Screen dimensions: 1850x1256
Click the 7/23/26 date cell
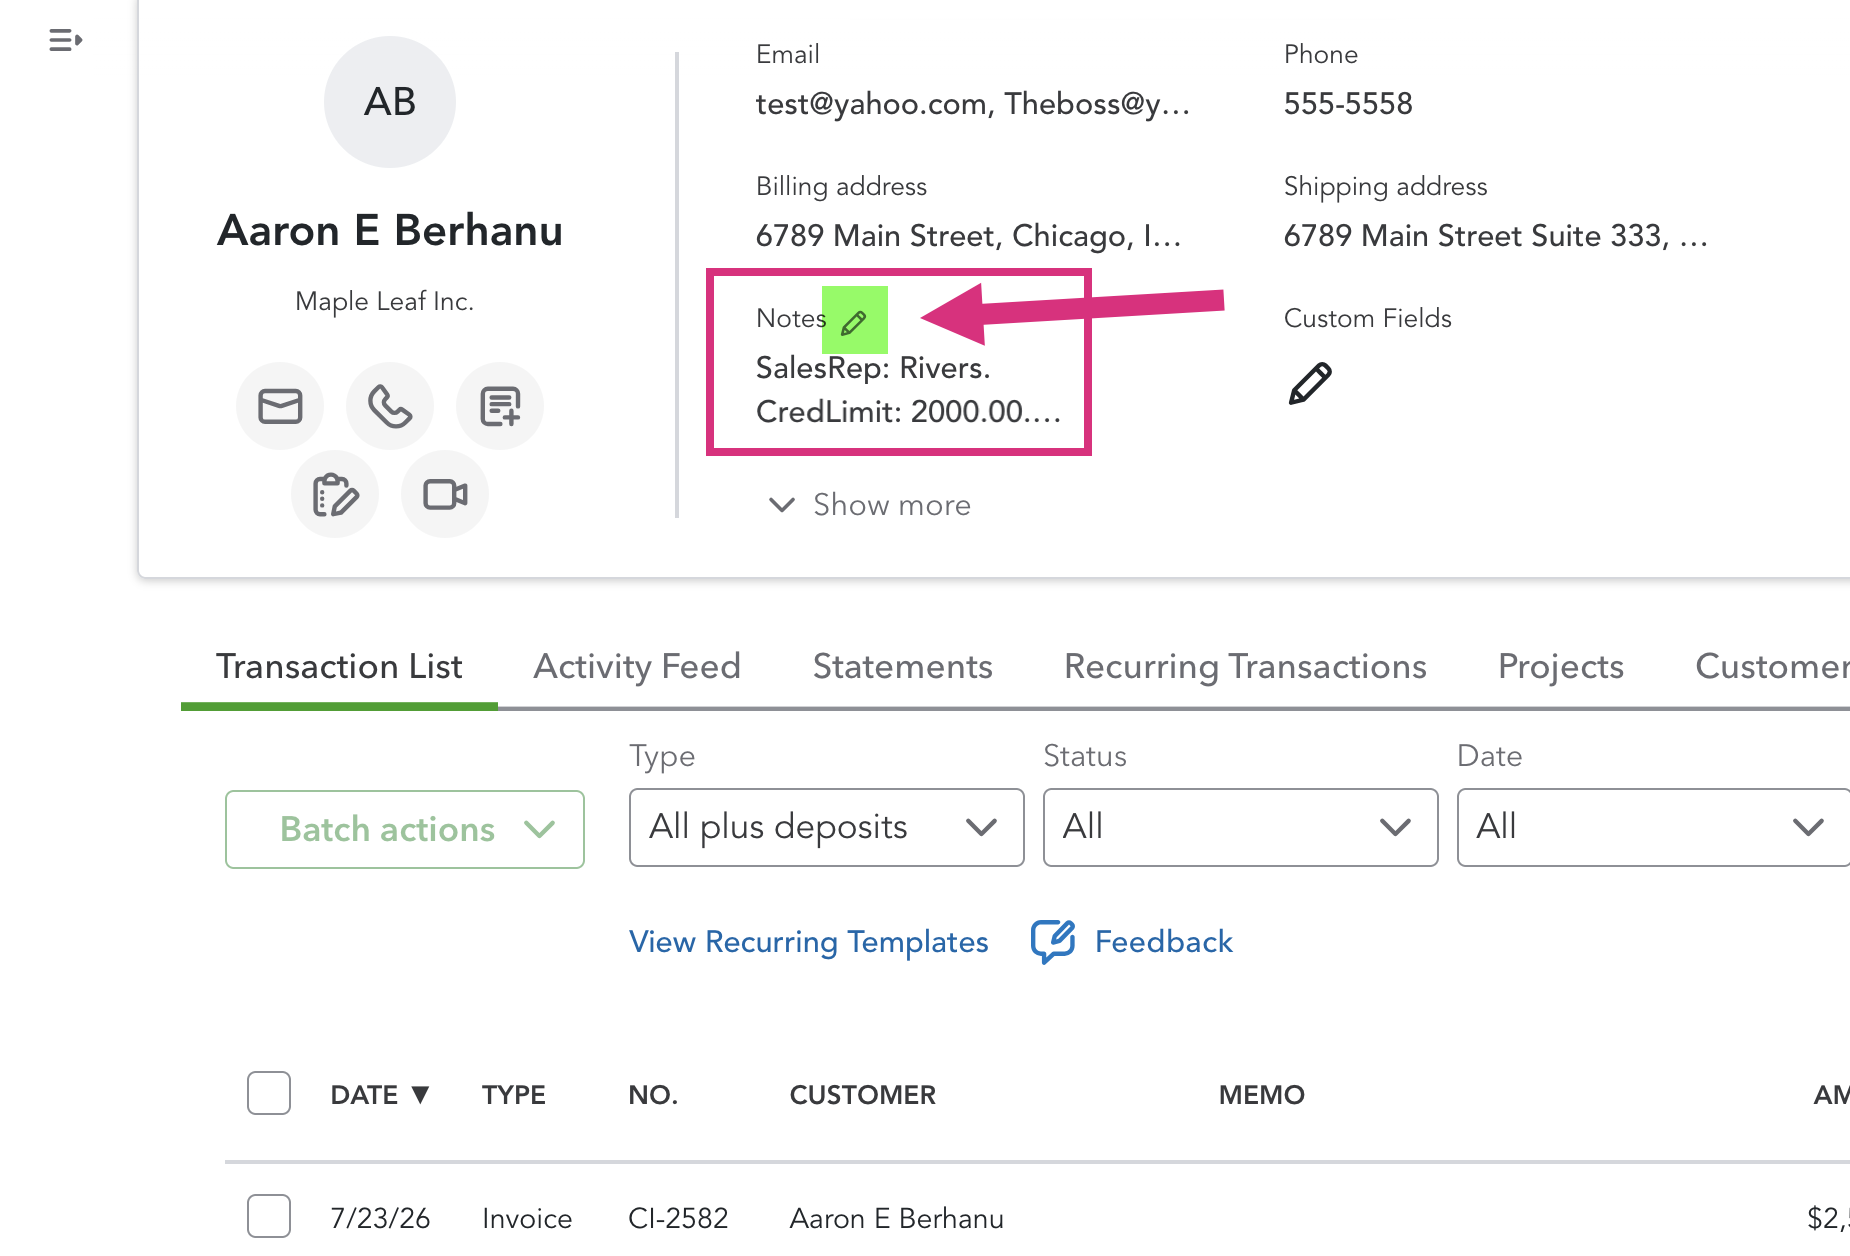point(380,1218)
